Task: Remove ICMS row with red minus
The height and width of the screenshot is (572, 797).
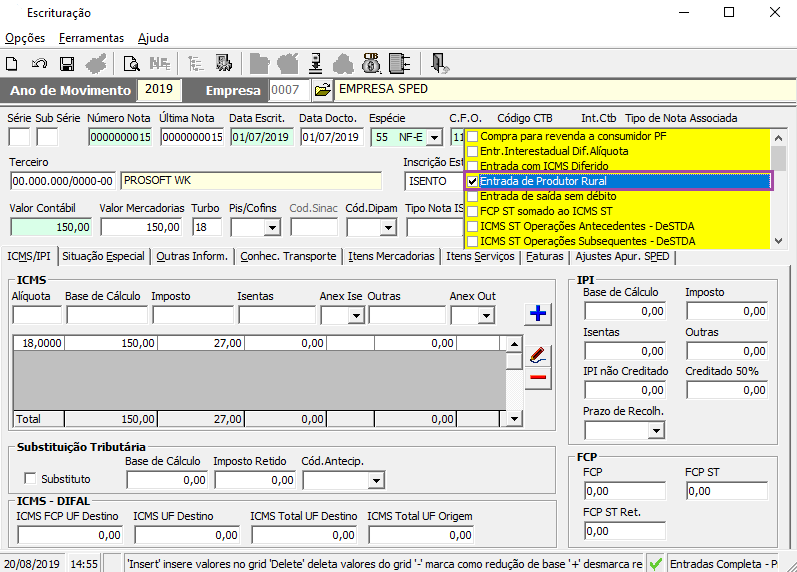Action: coord(538,377)
